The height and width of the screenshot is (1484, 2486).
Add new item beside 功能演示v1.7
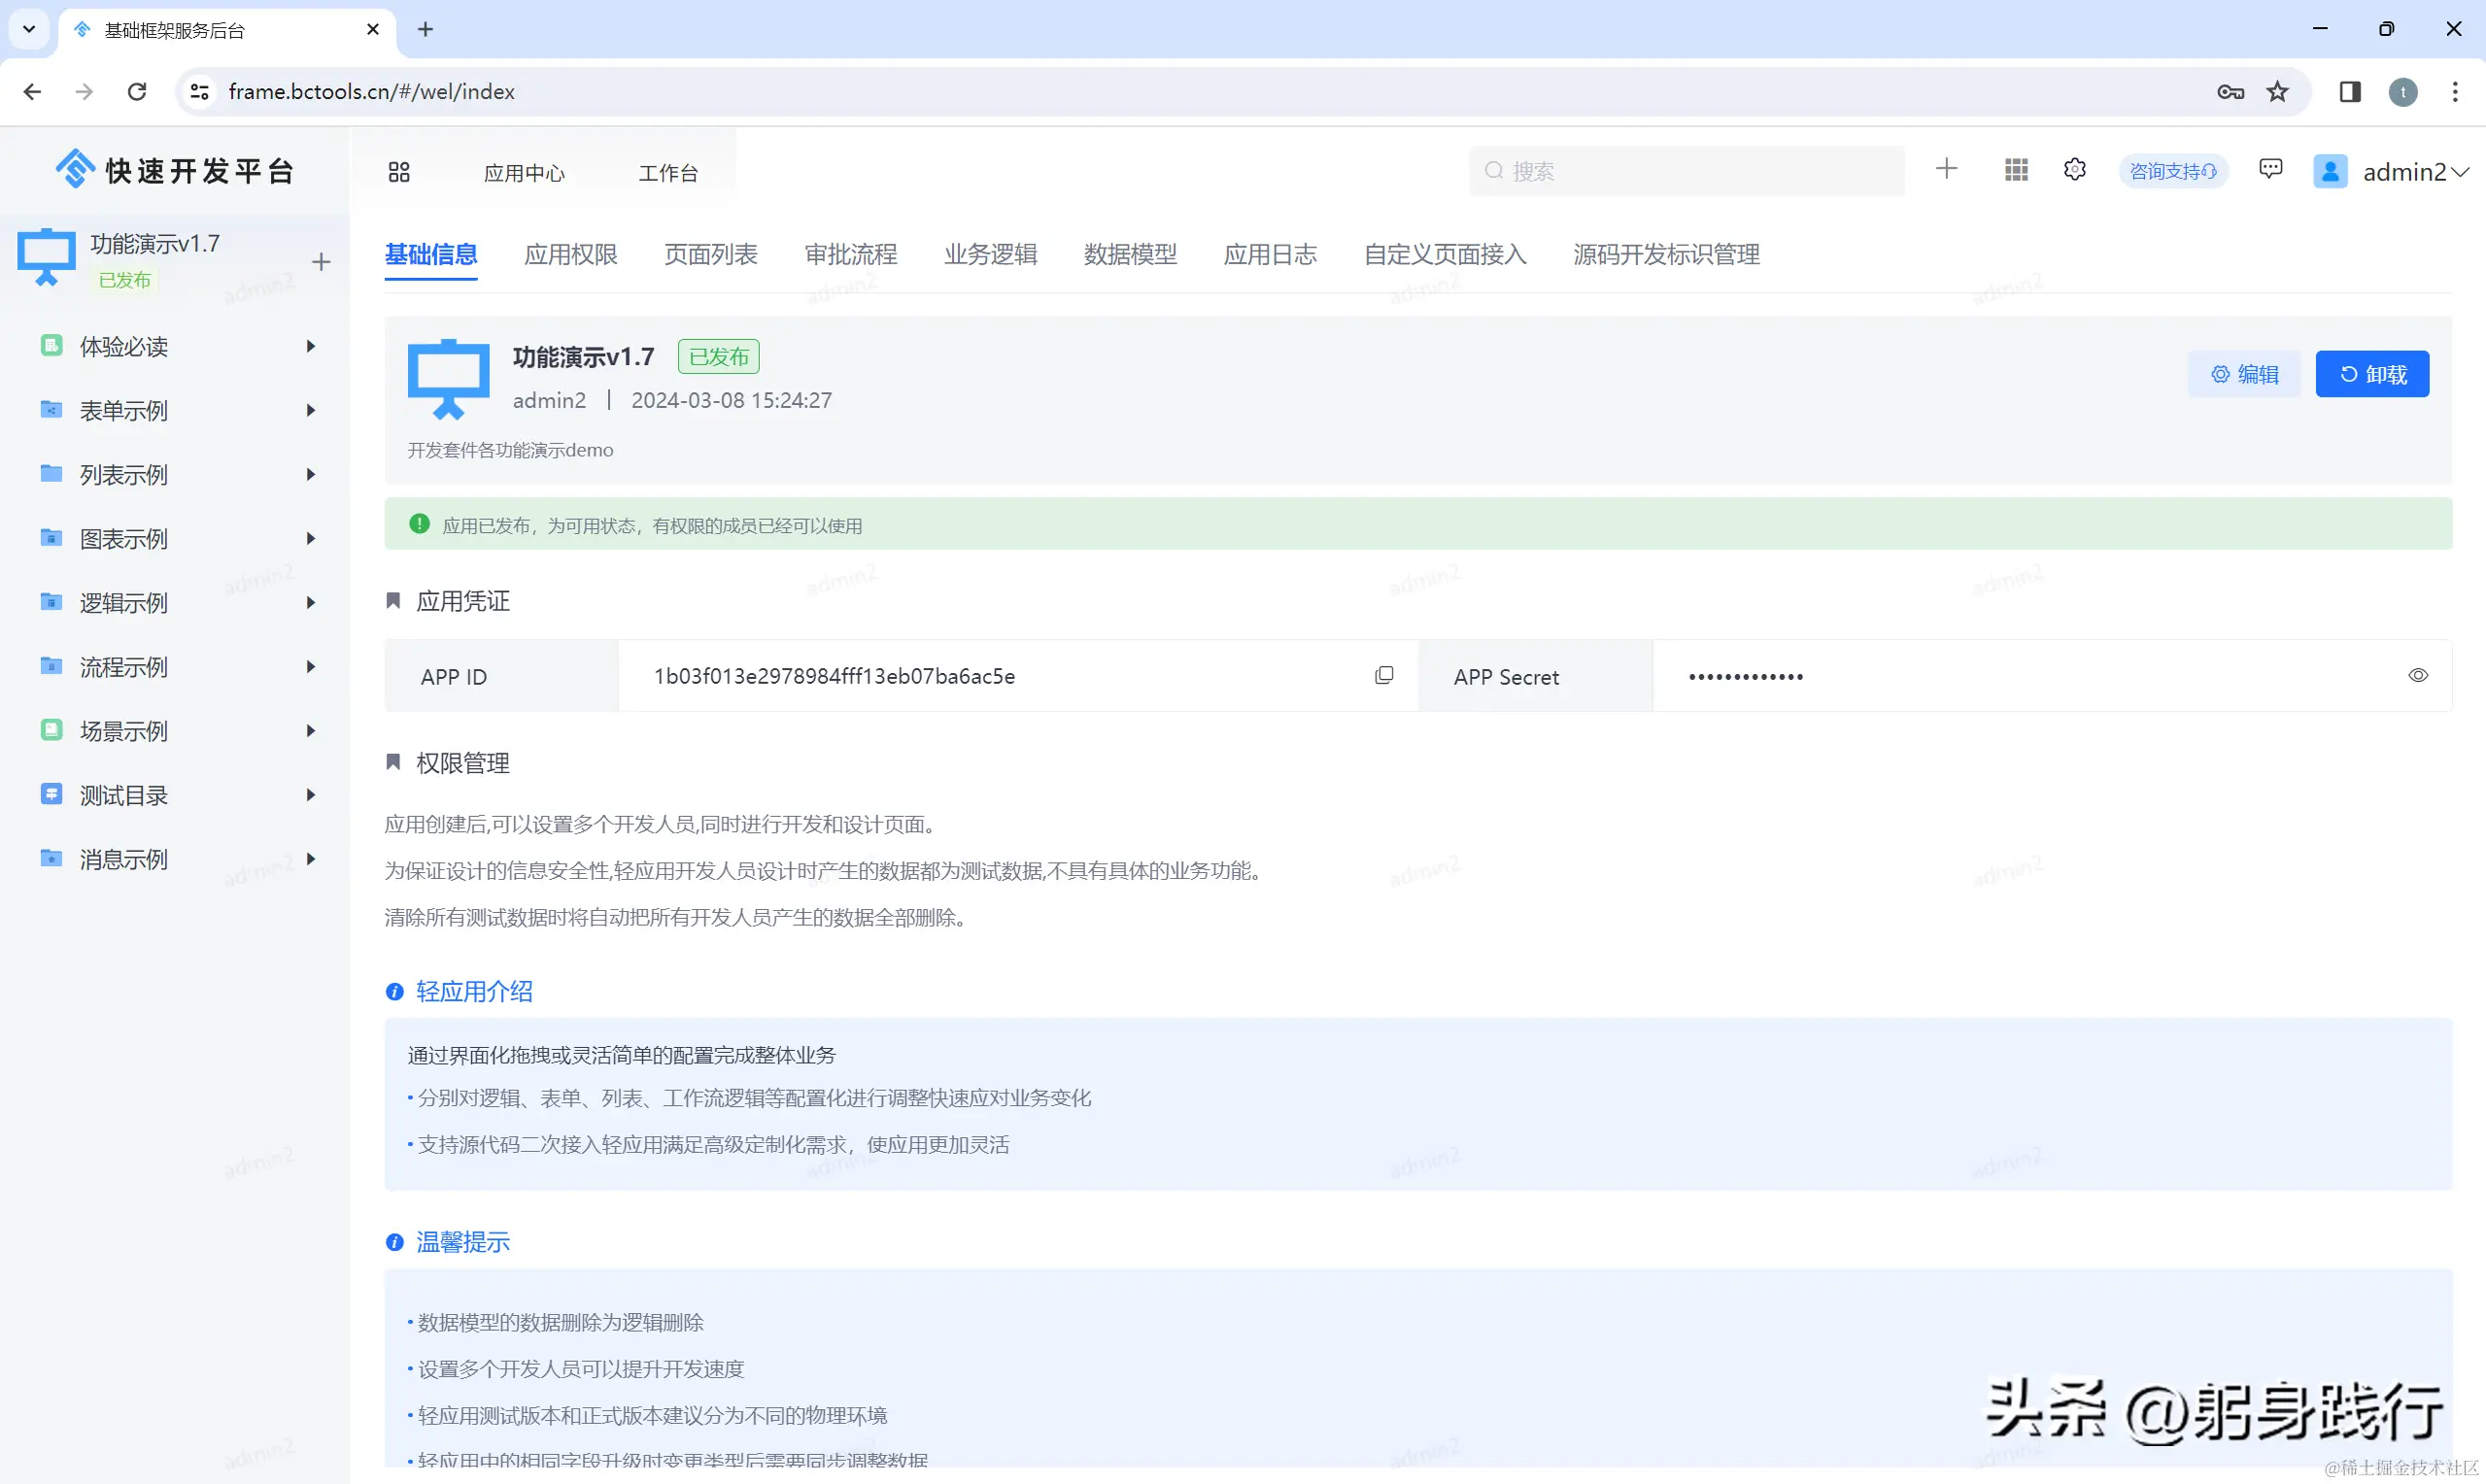click(321, 262)
